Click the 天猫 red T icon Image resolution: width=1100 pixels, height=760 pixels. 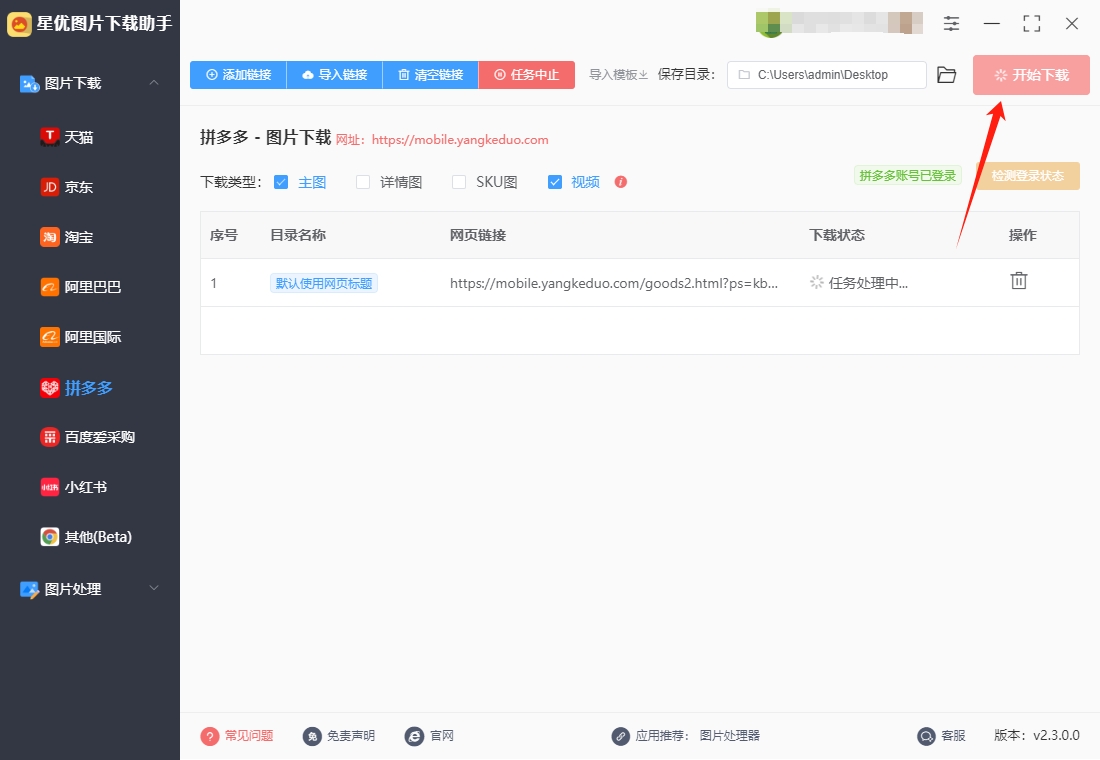(x=49, y=137)
